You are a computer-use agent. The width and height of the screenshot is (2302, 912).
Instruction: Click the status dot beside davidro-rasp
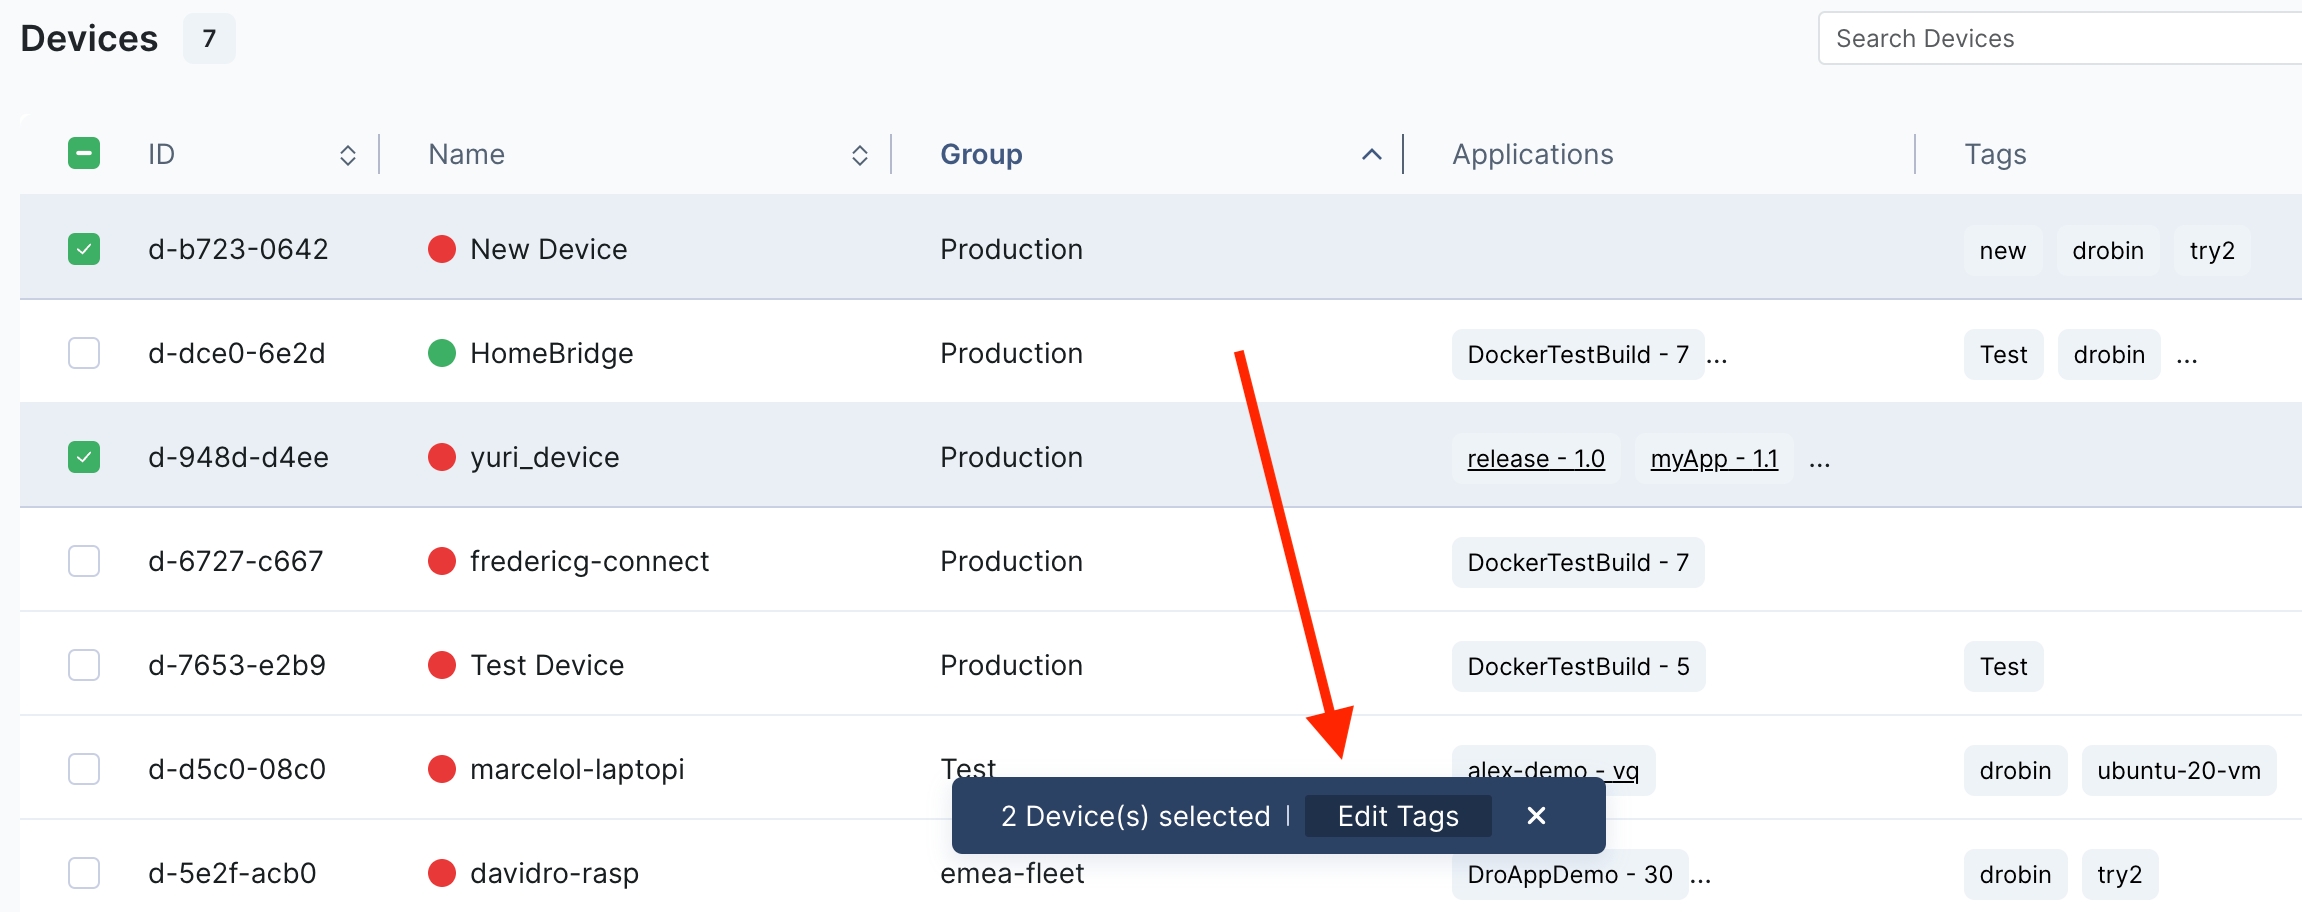(441, 873)
